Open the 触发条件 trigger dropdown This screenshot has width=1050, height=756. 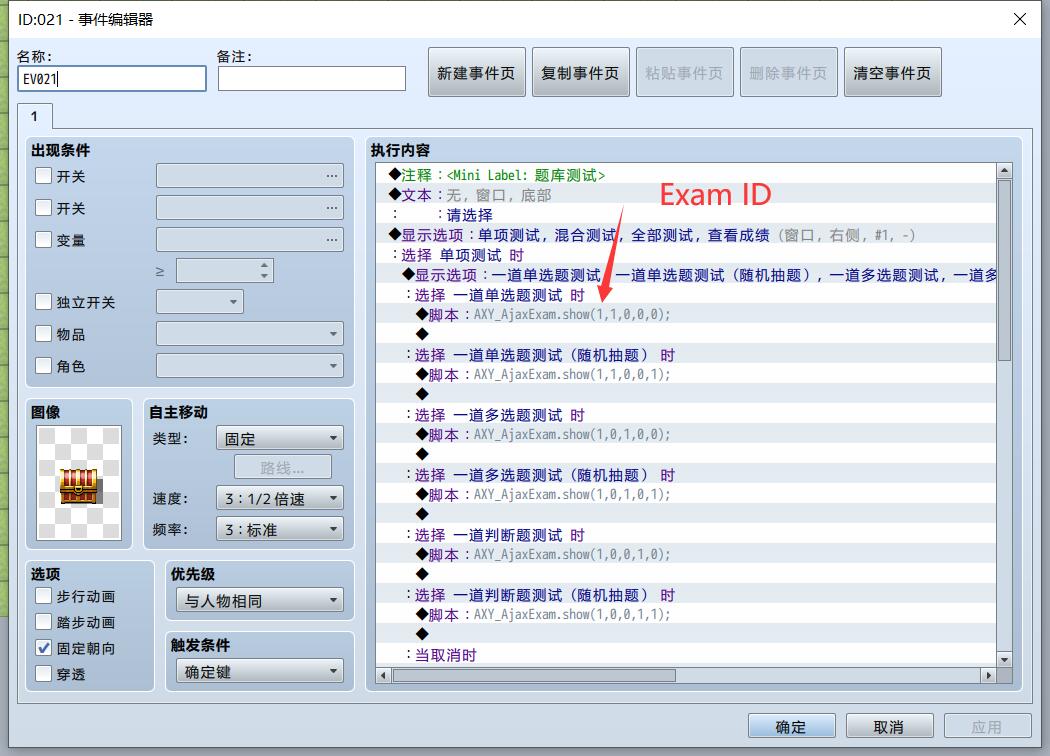(x=260, y=672)
